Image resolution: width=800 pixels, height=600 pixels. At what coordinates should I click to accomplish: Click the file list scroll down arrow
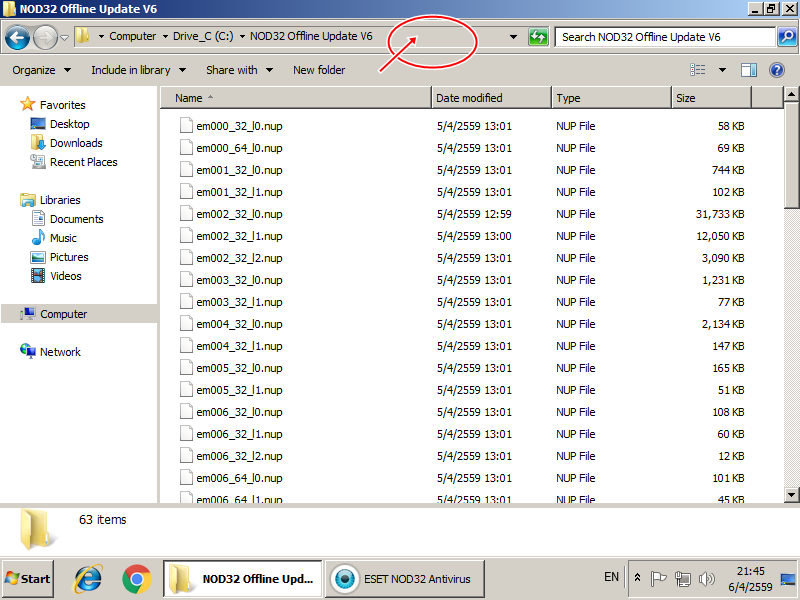point(791,494)
